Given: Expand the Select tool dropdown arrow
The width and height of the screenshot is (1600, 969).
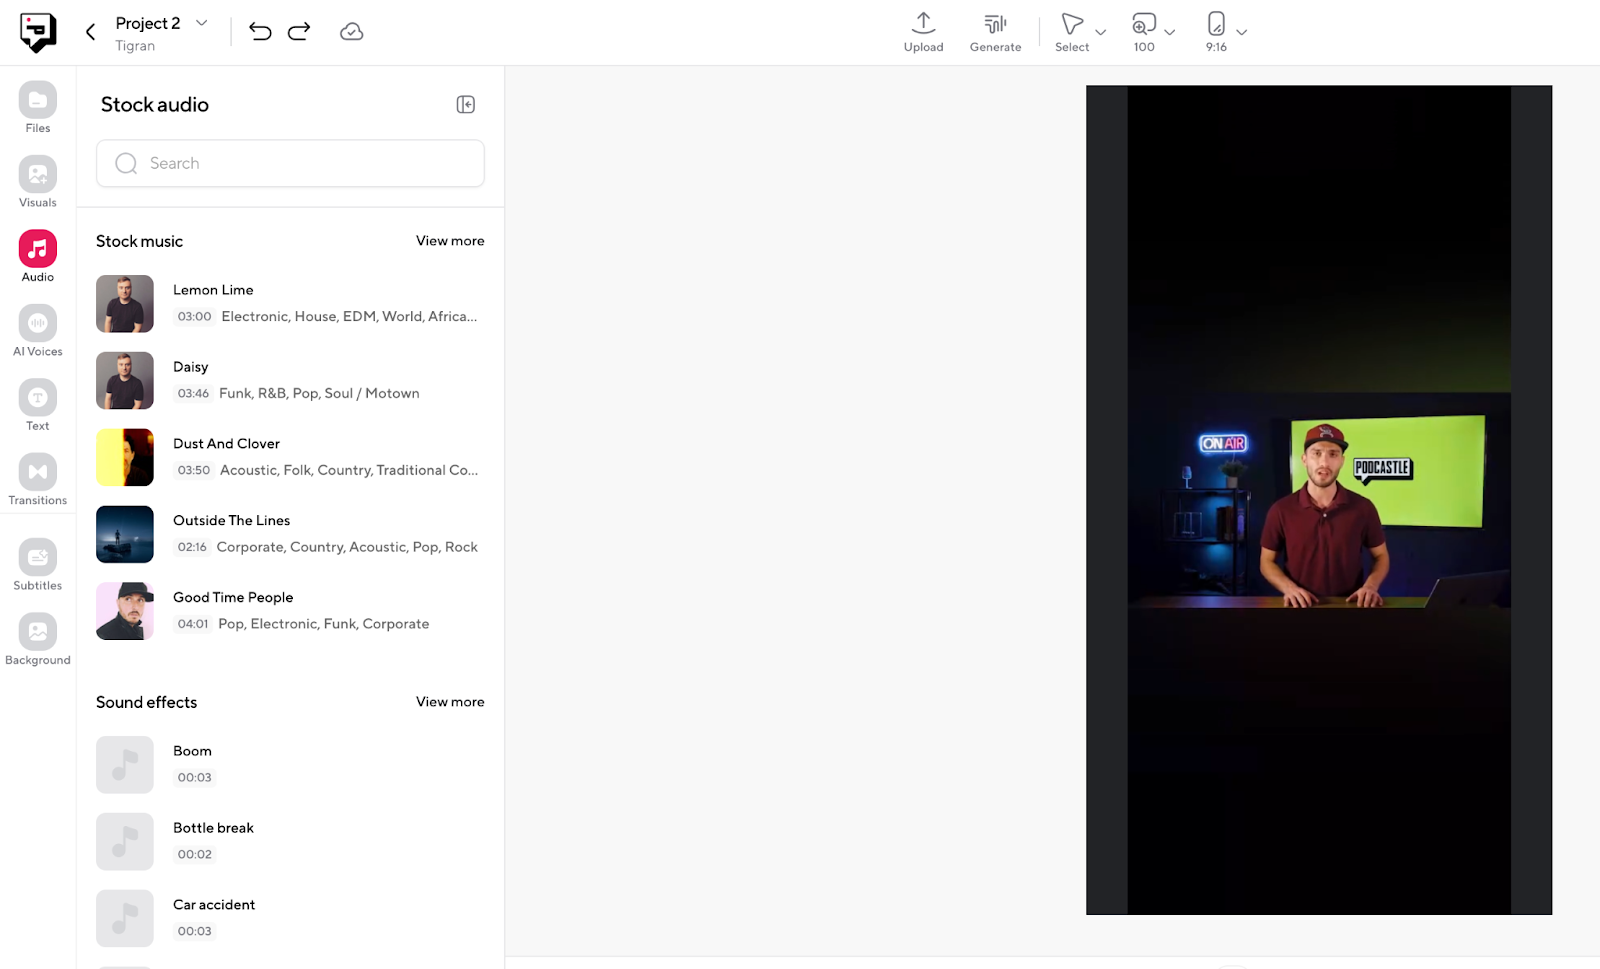Looking at the screenshot, I should click(x=1101, y=32).
